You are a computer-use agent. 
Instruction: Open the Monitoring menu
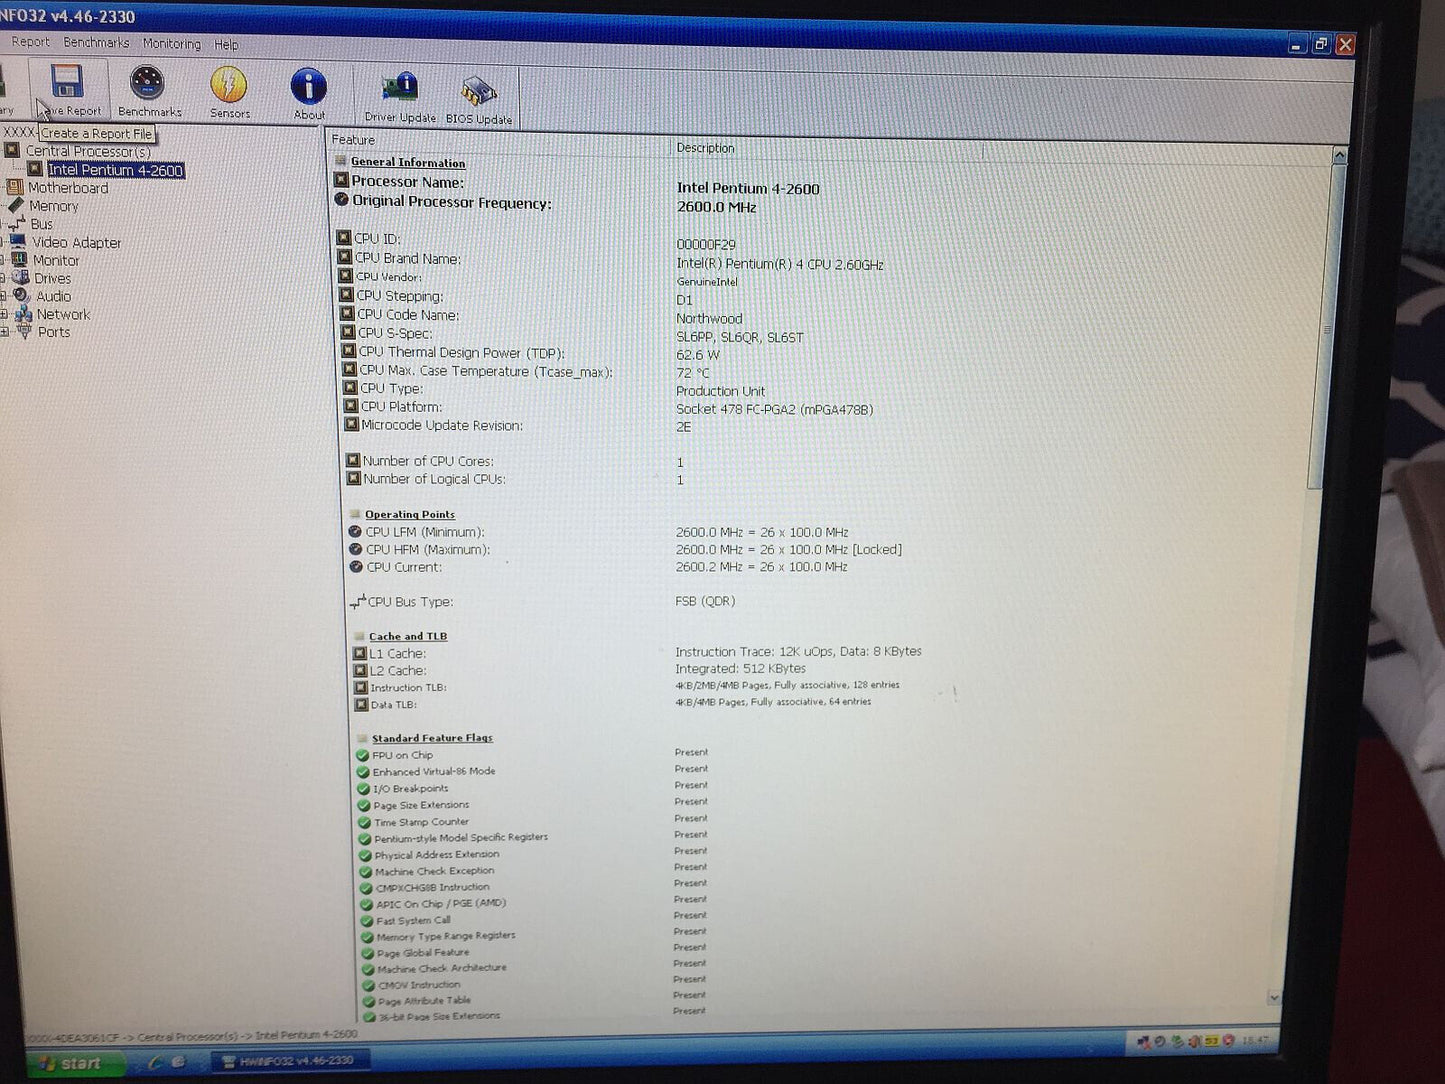pos(171,44)
